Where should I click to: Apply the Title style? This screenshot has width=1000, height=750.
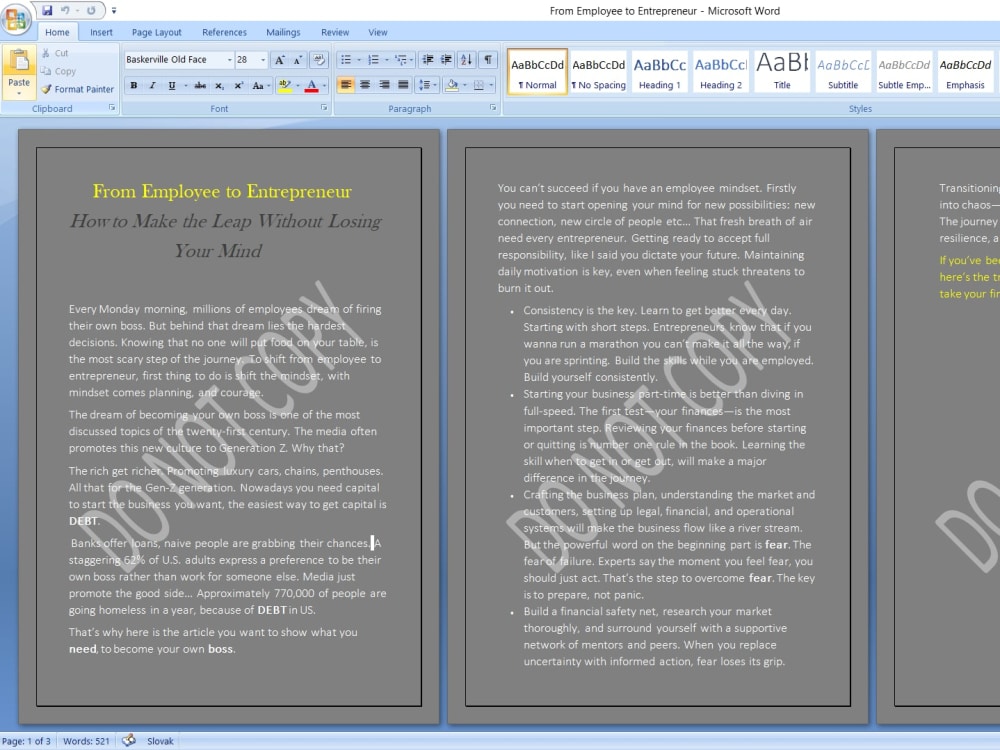[x=782, y=72]
